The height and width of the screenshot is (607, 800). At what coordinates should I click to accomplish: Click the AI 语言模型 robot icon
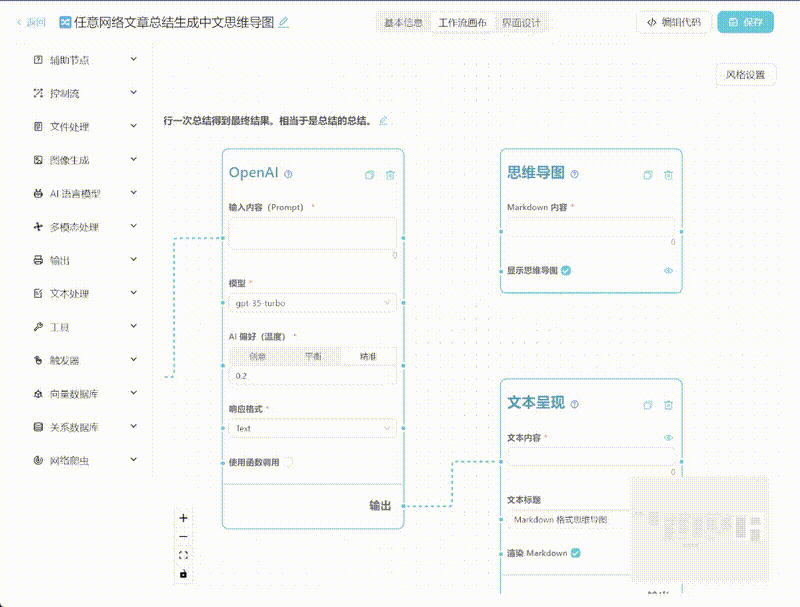coord(38,193)
